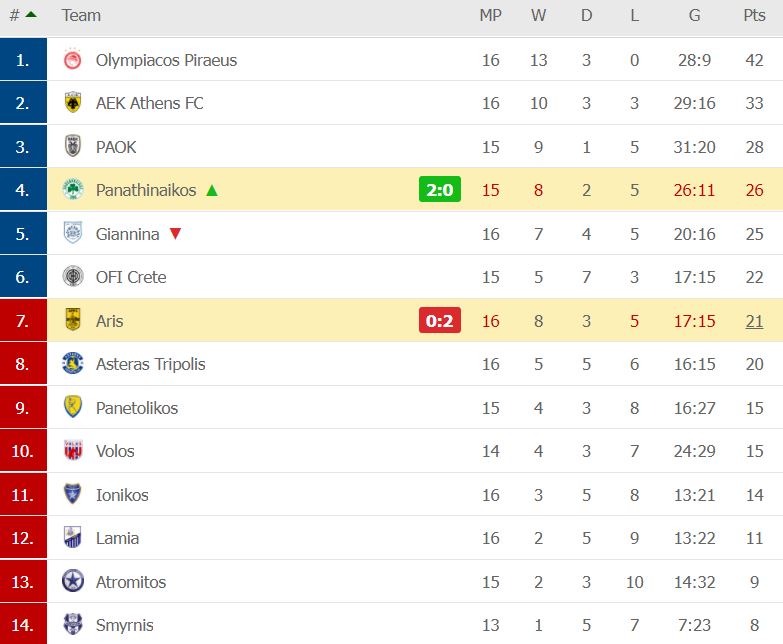The height and width of the screenshot is (644, 783).
Task: Sort table by rank number column
Action: pyautogui.click(x=22, y=15)
